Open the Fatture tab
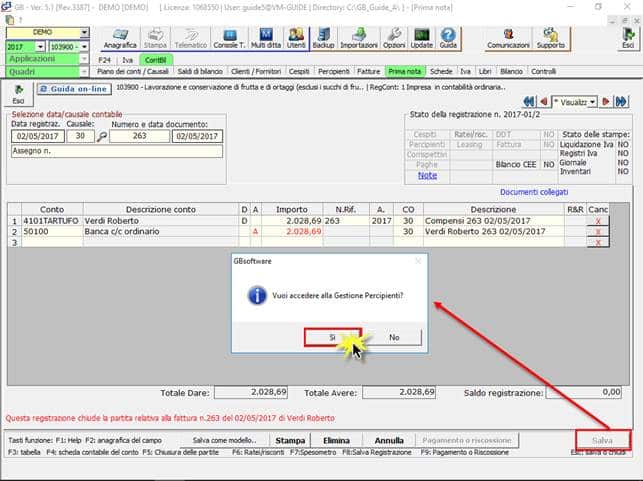The width and height of the screenshot is (643, 481). click(369, 71)
